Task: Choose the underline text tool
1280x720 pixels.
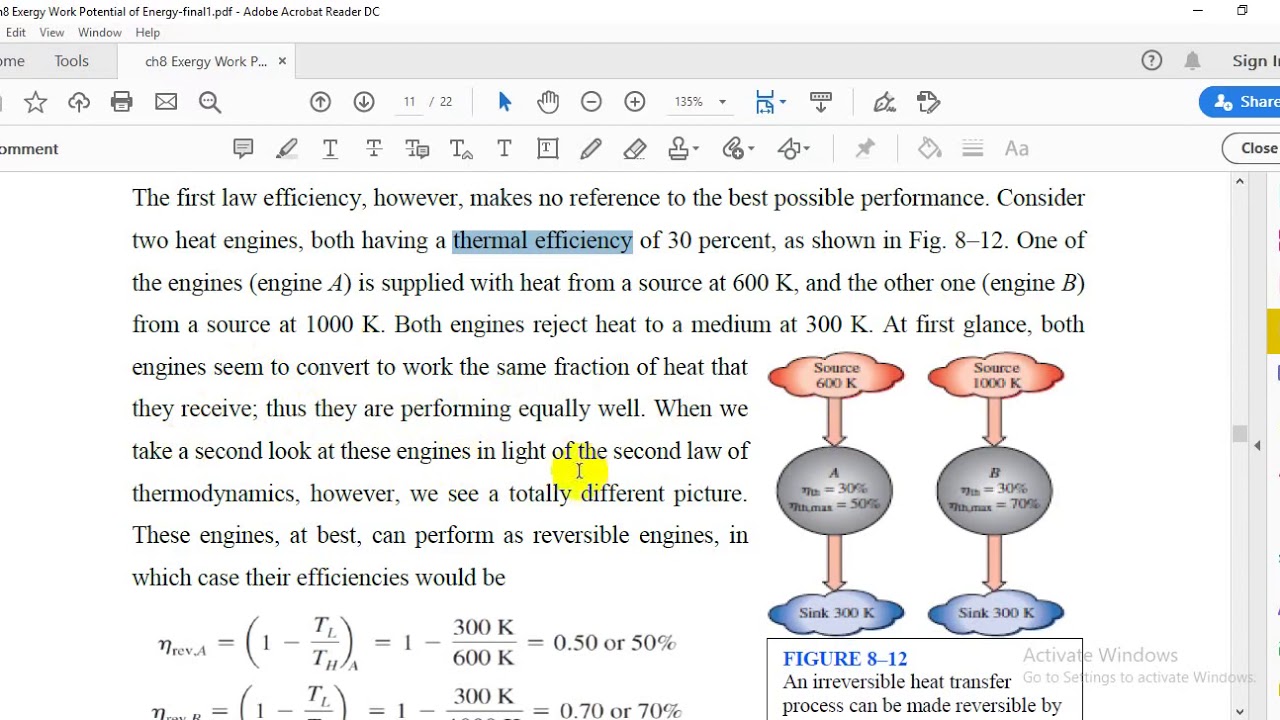Action: point(330,149)
